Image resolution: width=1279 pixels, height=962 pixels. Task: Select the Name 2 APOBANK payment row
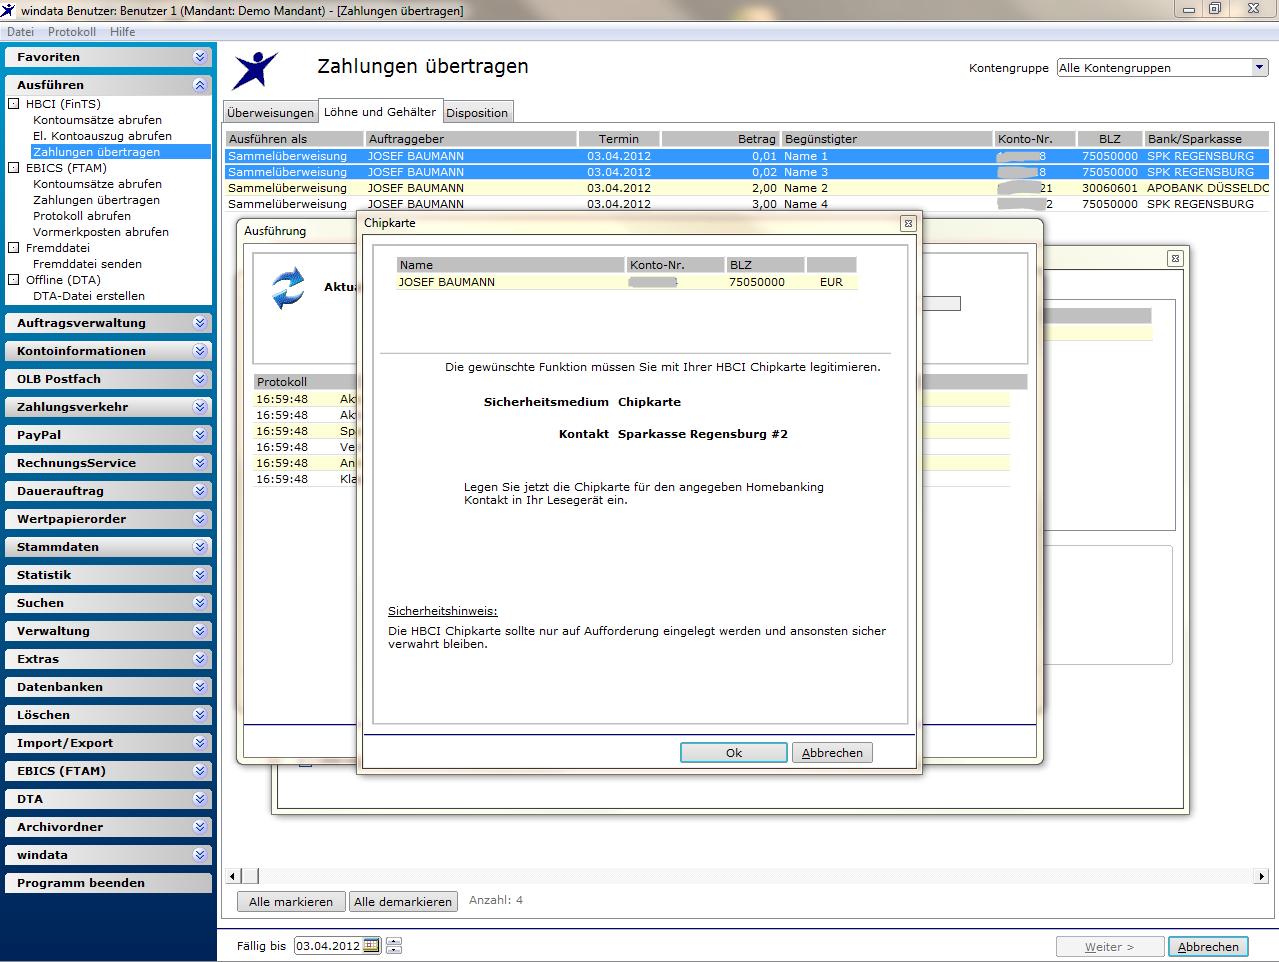[747, 188]
